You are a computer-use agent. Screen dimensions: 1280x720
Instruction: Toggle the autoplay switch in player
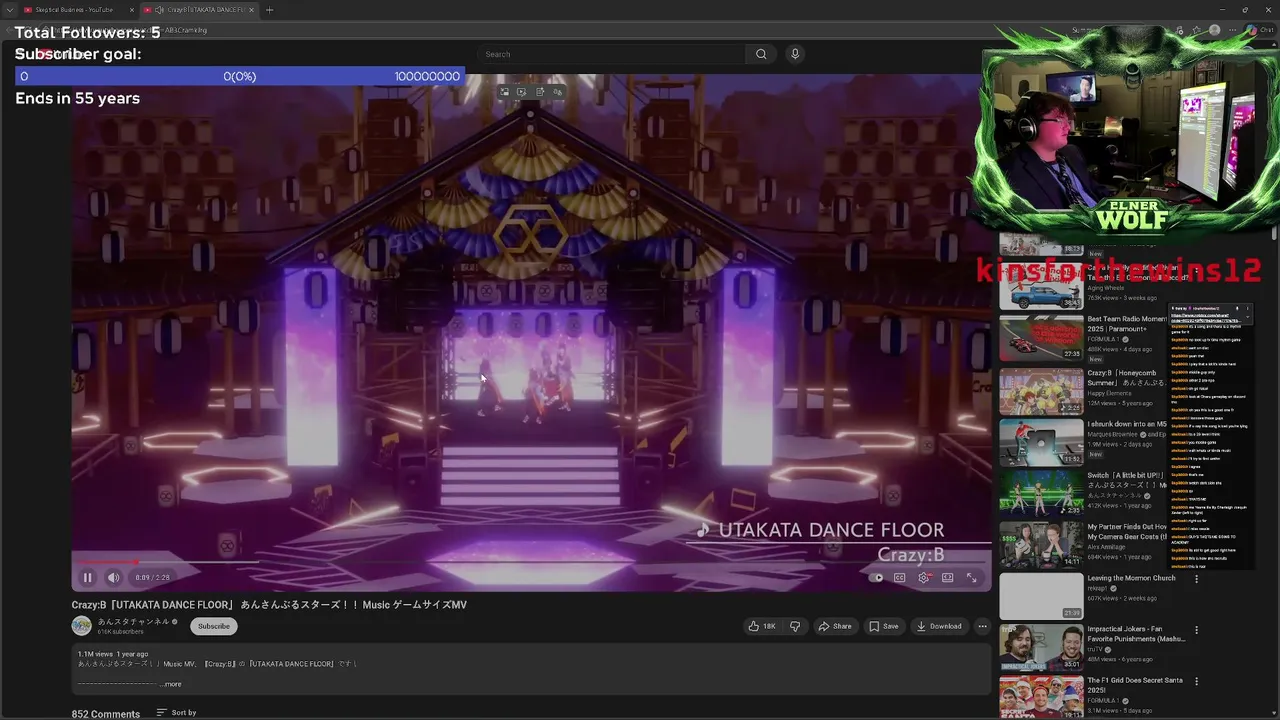coord(876,577)
